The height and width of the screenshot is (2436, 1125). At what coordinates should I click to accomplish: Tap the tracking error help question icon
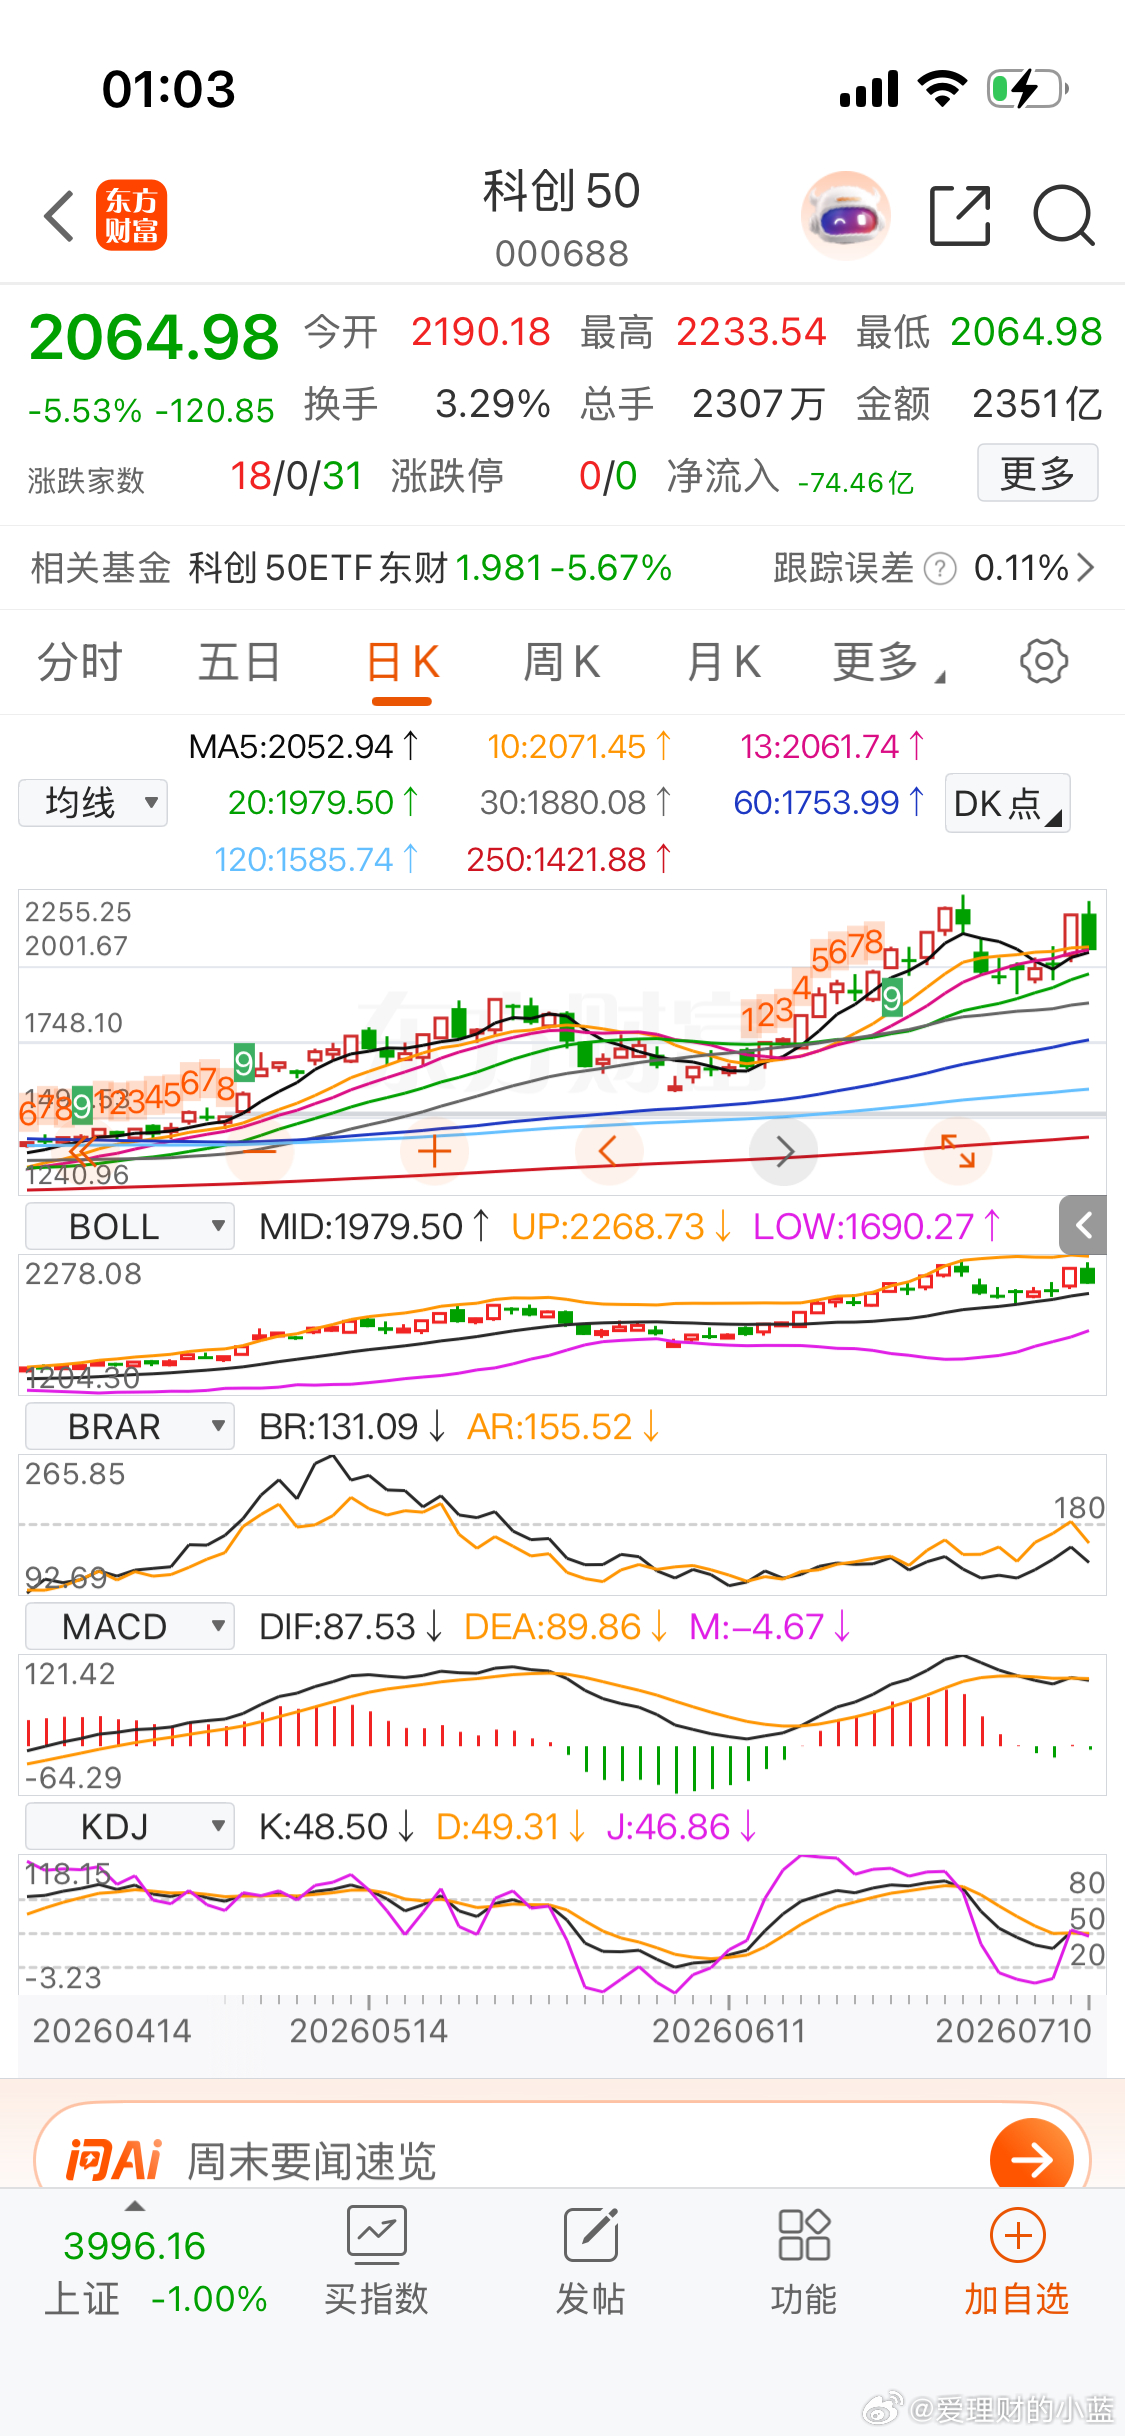tap(940, 568)
